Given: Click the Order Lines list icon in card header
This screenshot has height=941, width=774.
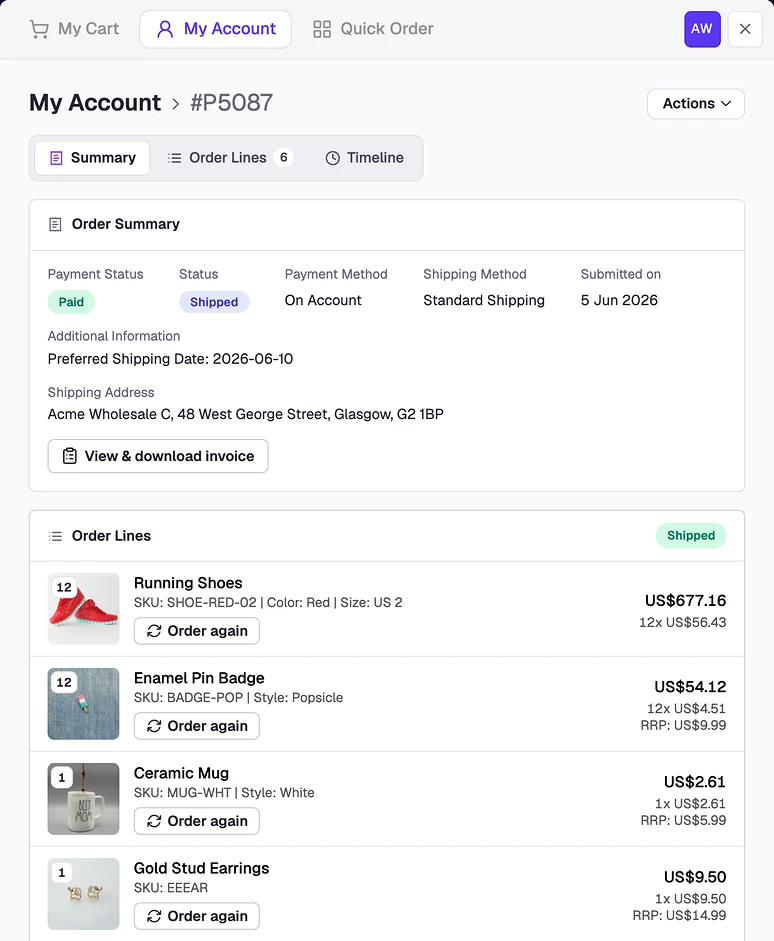Looking at the screenshot, I should [55, 536].
